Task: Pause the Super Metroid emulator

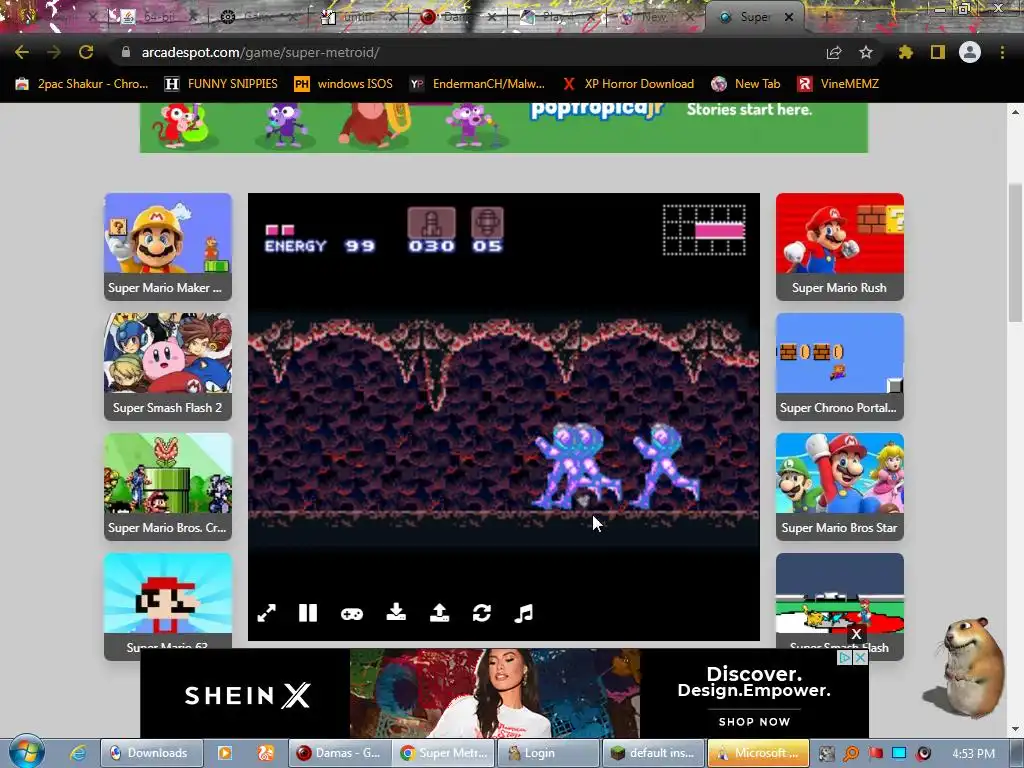Action: tap(308, 613)
